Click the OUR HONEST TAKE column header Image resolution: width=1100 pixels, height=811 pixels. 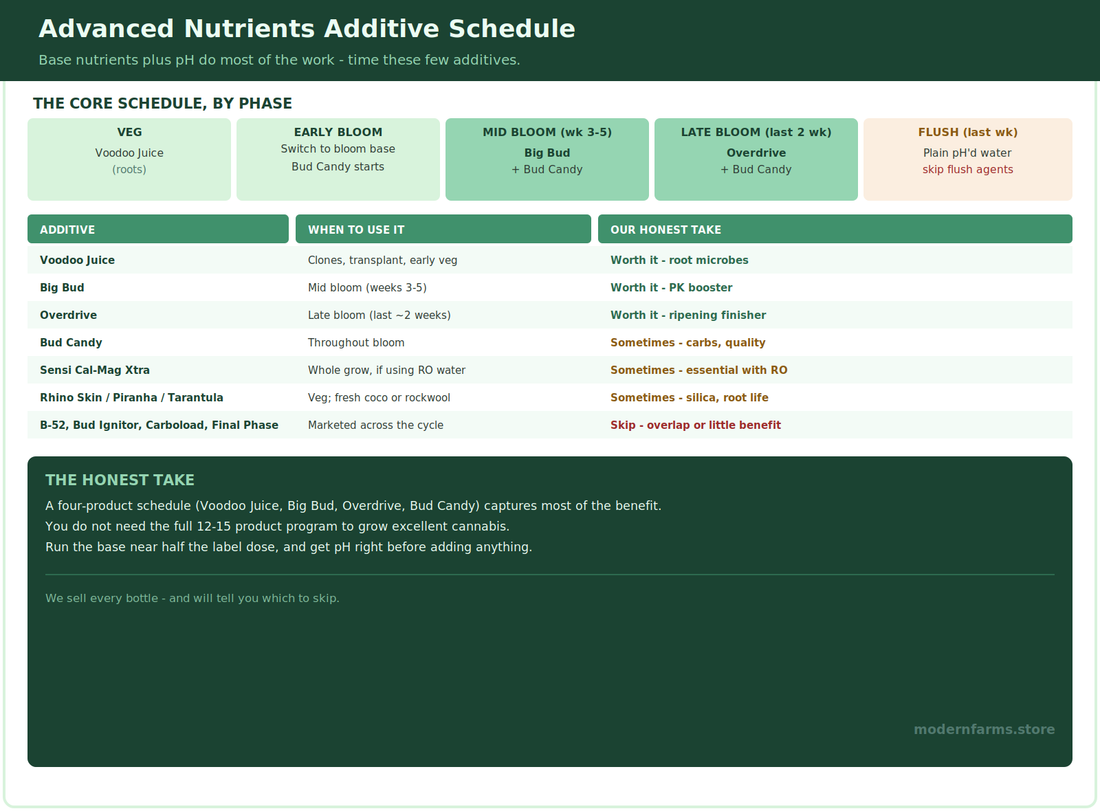pyautogui.click(x=835, y=229)
